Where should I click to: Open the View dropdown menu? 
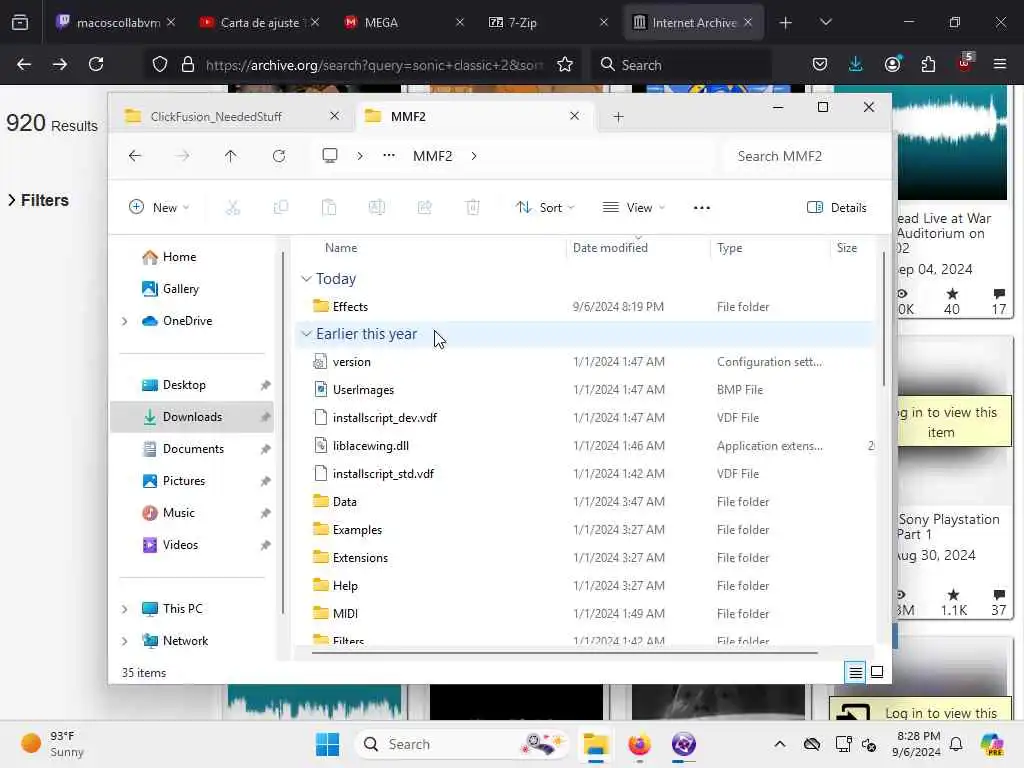click(633, 208)
